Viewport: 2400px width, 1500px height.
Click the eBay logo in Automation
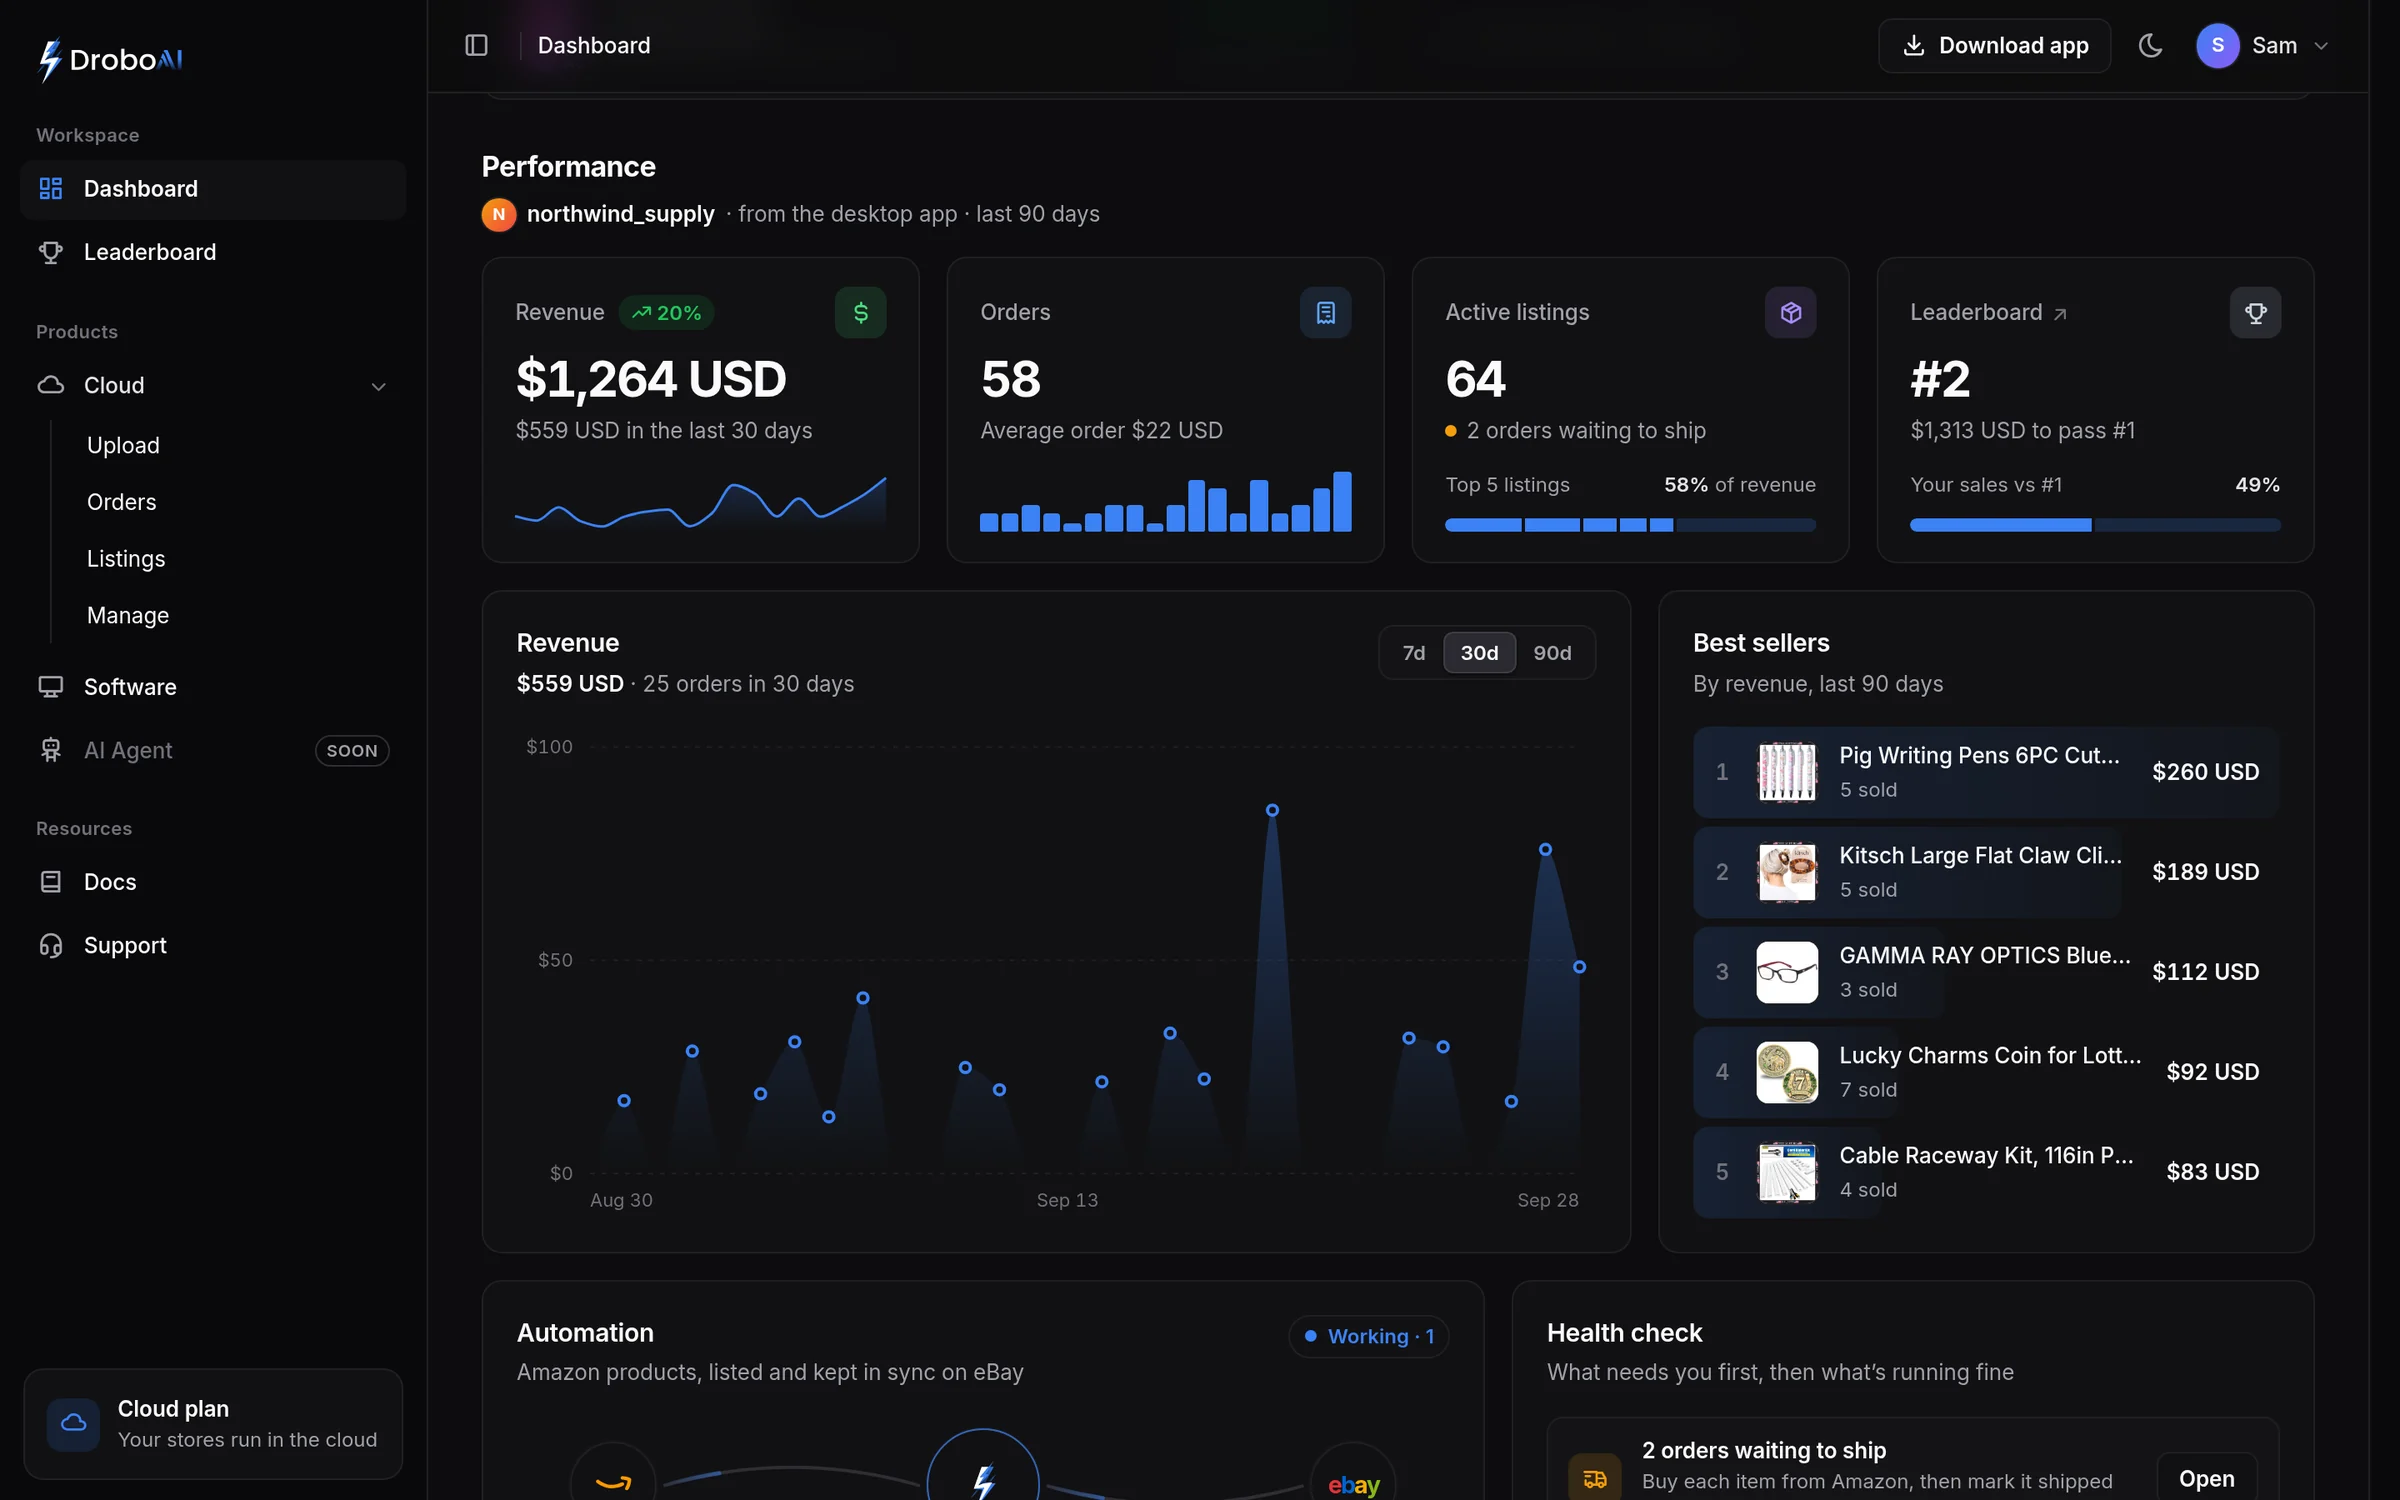[x=1353, y=1484]
